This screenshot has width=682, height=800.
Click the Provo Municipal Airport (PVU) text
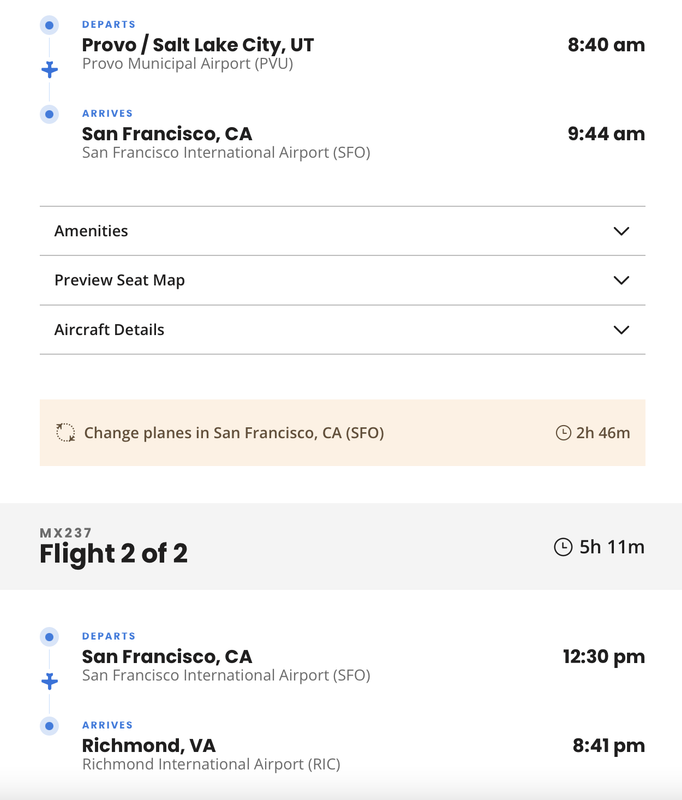click(x=187, y=64)
